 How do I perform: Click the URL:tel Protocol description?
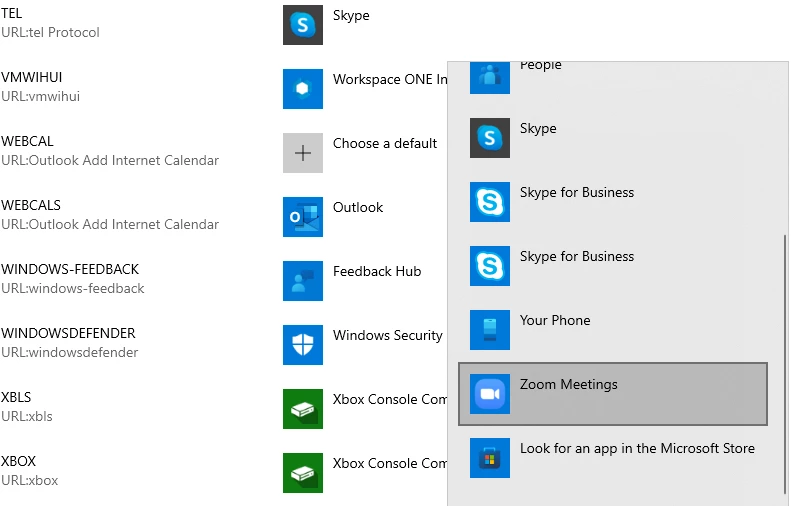tap(50, 33)
